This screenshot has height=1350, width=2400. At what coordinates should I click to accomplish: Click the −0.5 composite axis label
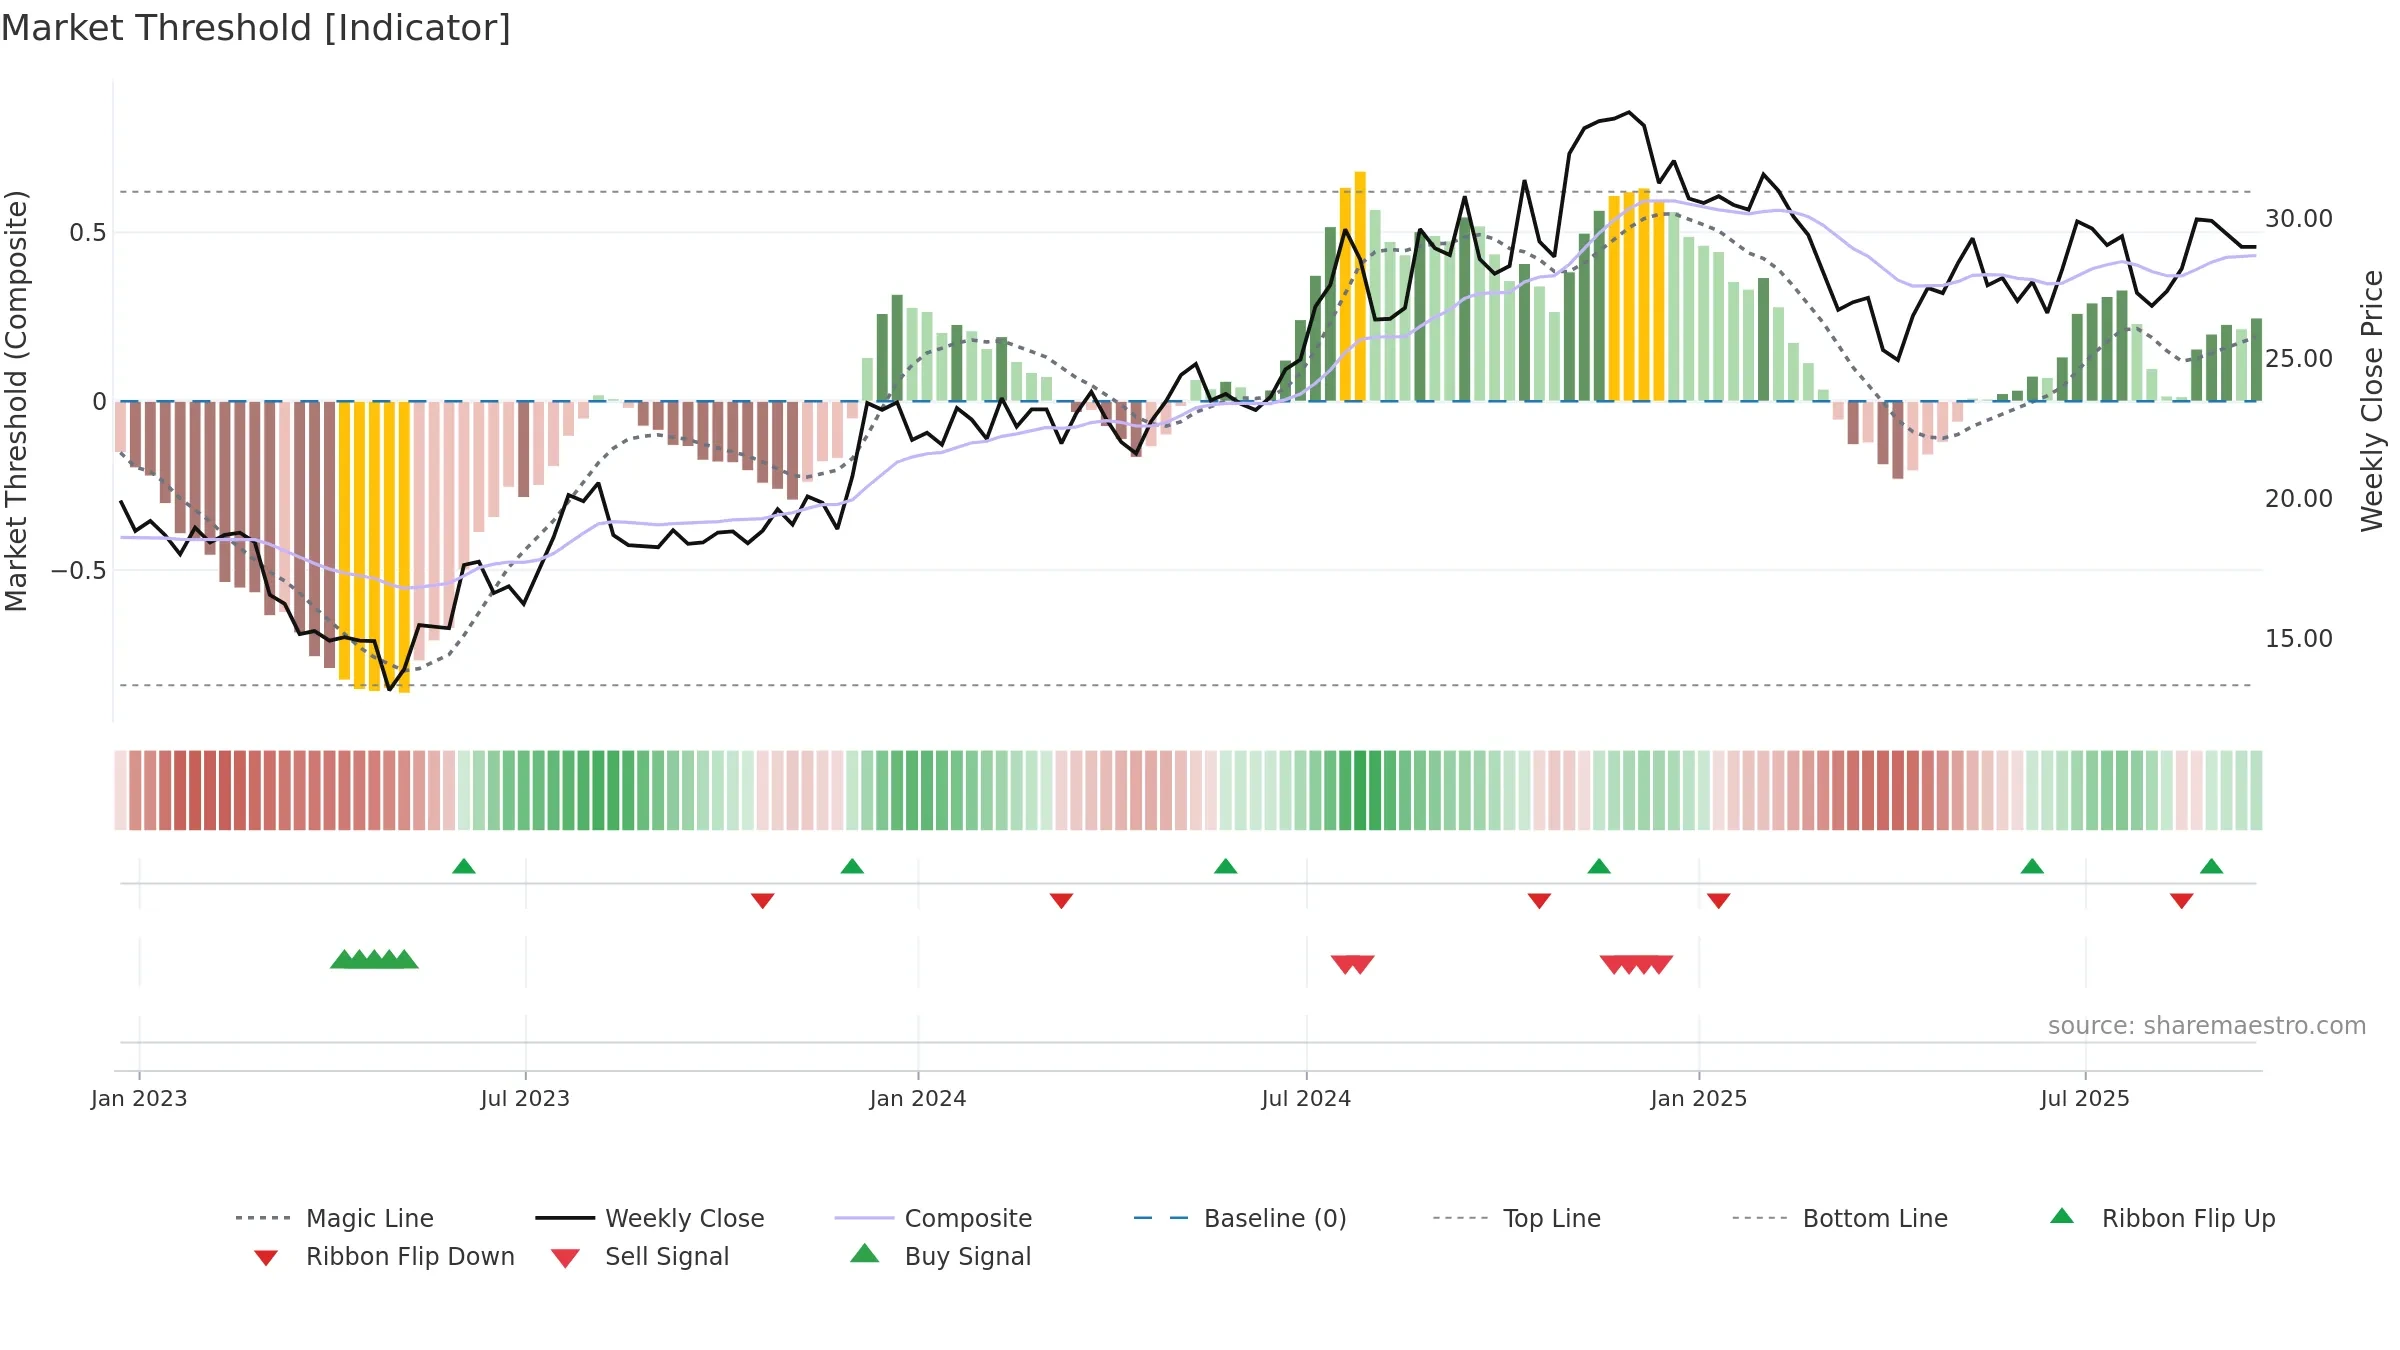(78, 571)
